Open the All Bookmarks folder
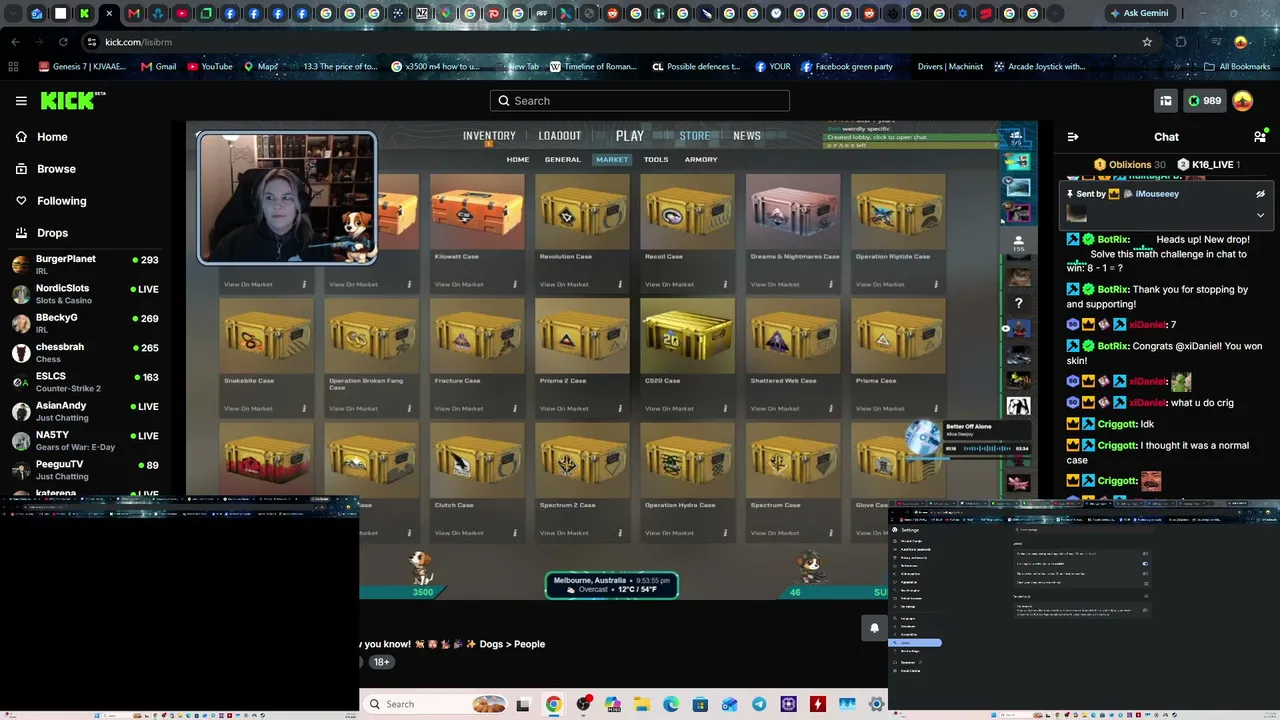Viewport: 1280px width, 720px height. (x=1237, y=67)
